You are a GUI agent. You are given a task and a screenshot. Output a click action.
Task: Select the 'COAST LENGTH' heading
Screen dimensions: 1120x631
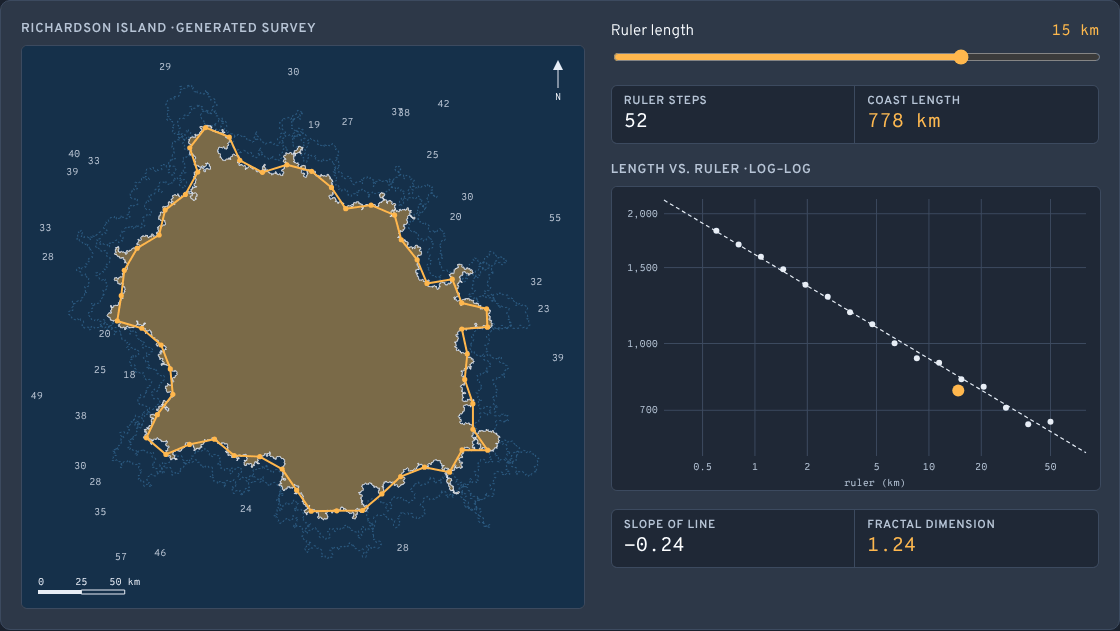click(914, 100)
